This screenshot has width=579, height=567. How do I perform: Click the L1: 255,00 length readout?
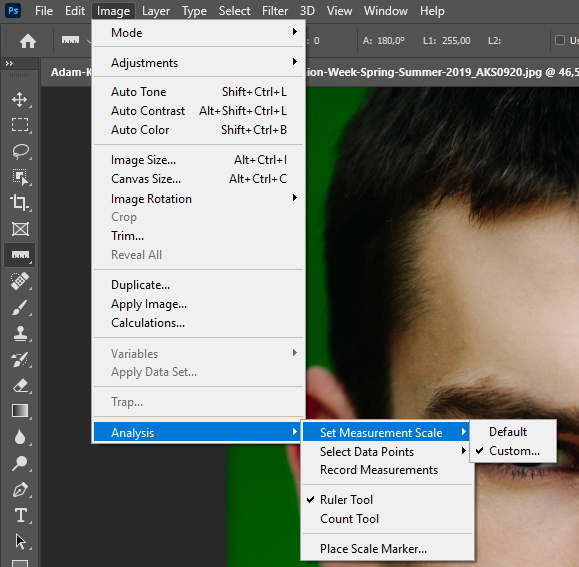[446, 41]
